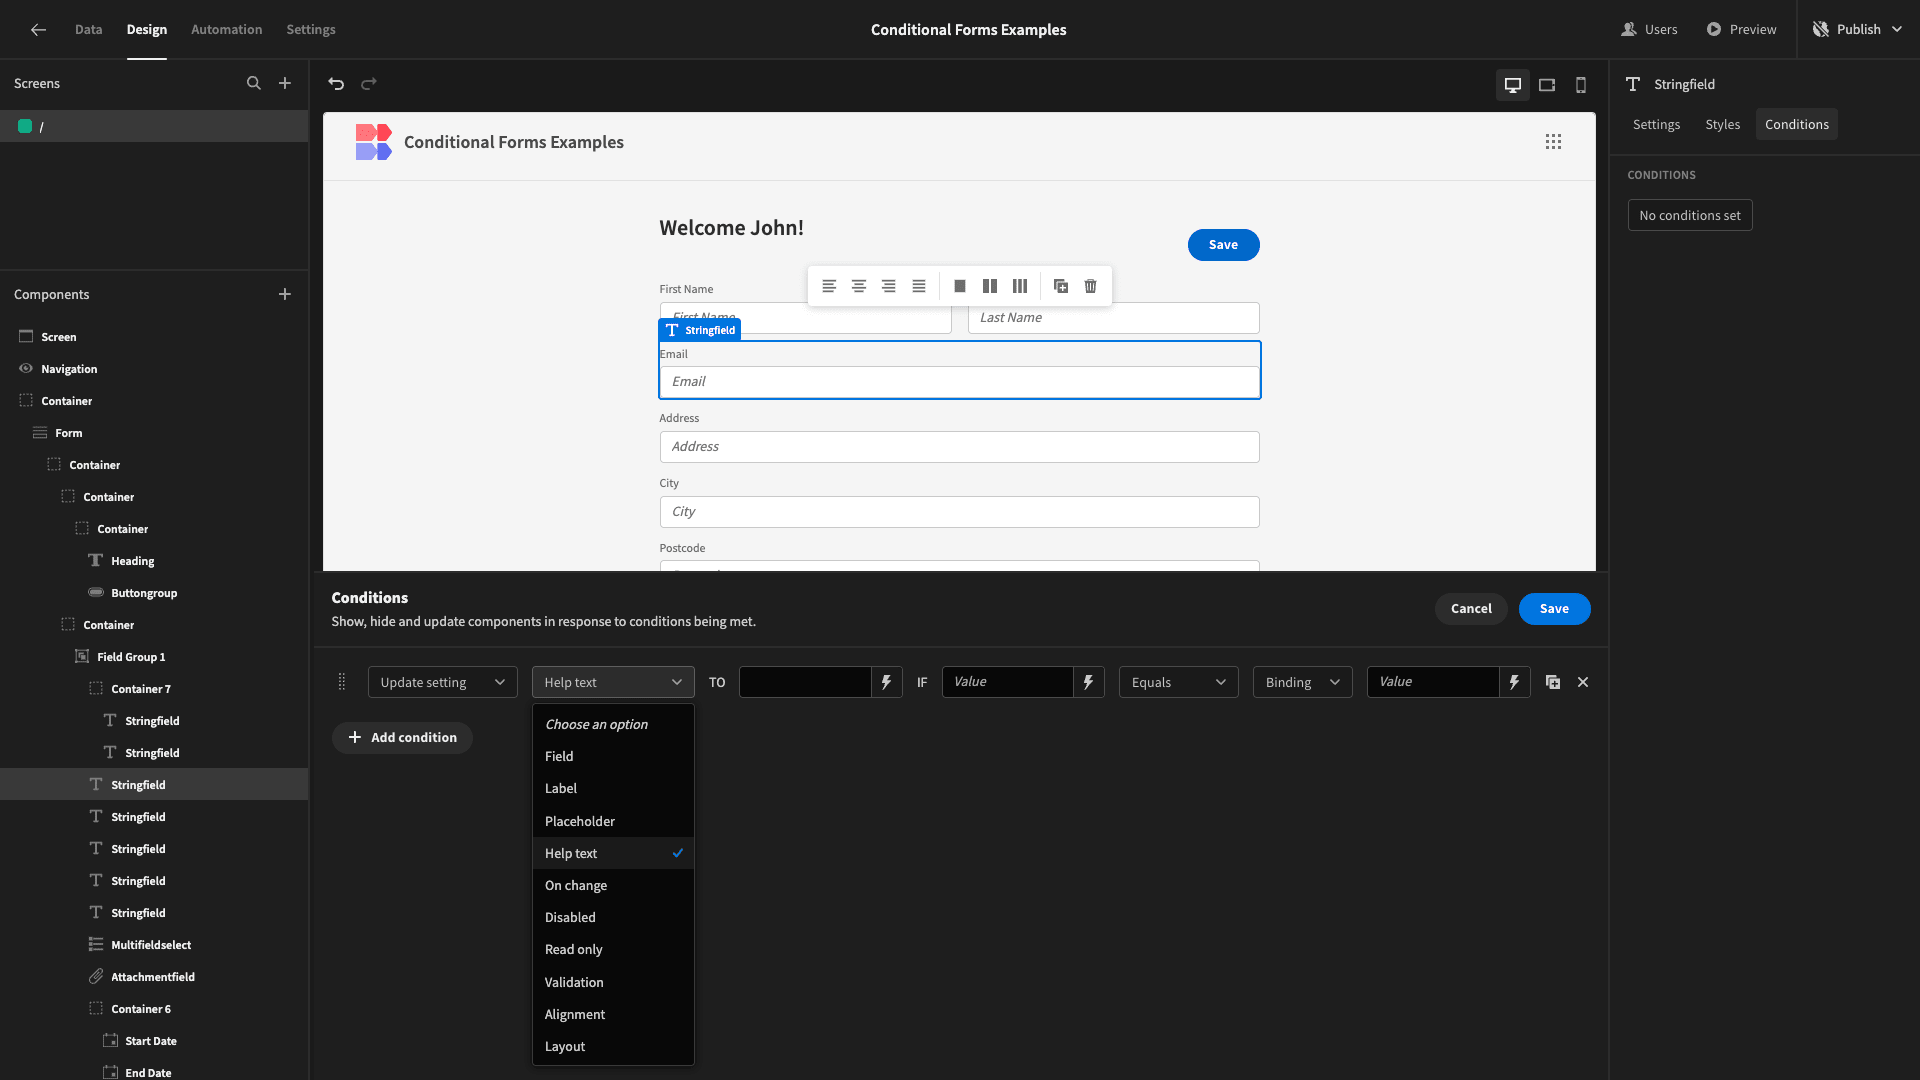Viewport: 1920px width, 1080px height.
Task: Cancel the conditions drawer
Action: pyautogui.click(x=1471, y=609)
